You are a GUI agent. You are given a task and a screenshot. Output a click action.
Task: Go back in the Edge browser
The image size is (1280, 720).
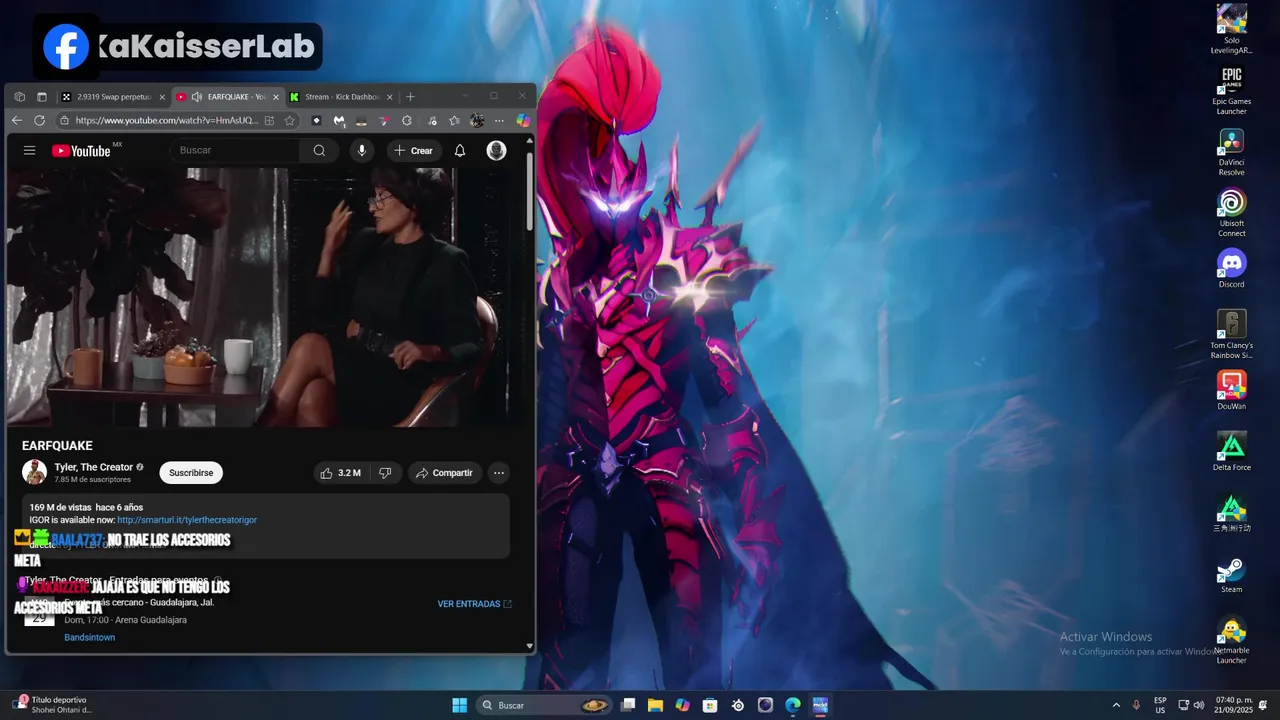click(17, 120)
